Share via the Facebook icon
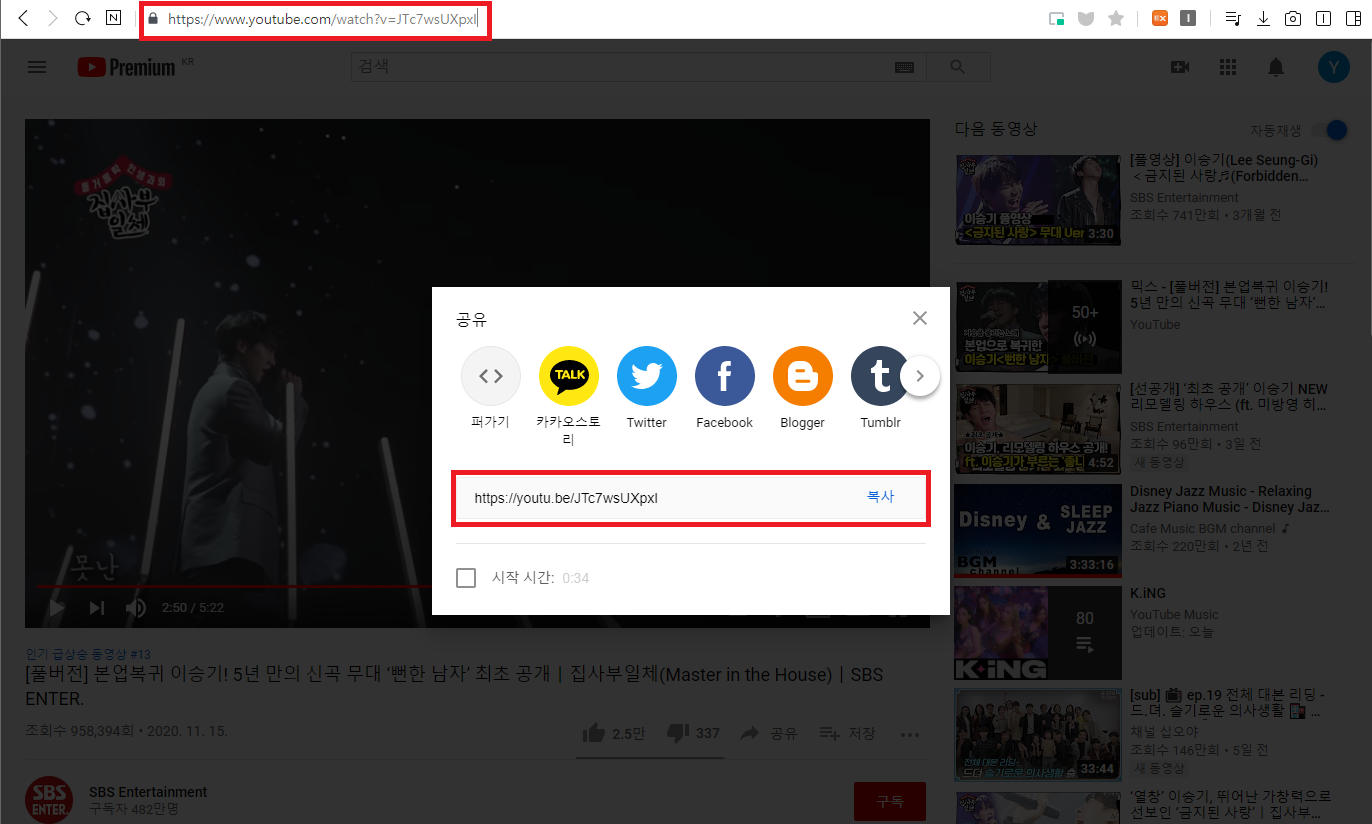 [x=725, y=376]
